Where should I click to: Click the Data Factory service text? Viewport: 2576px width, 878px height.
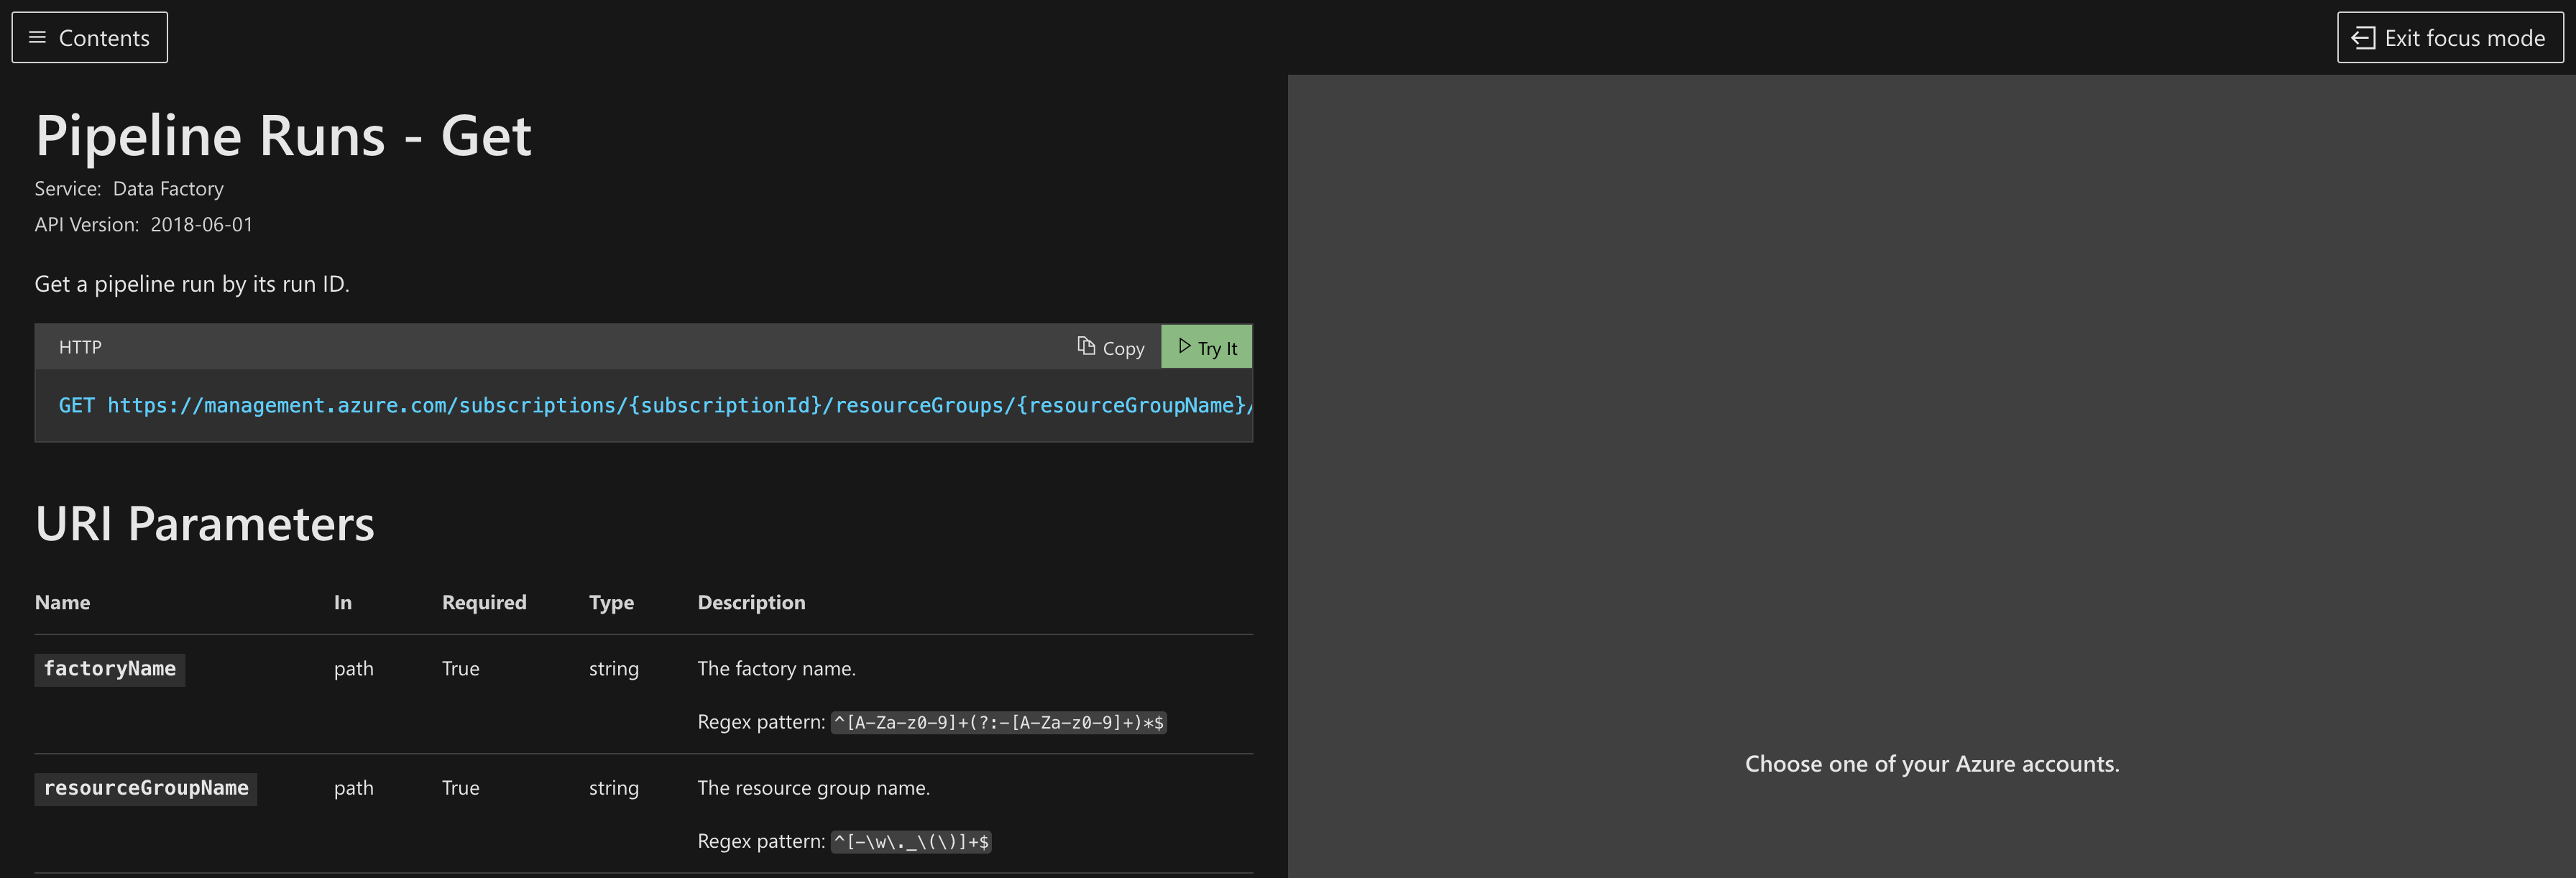coord(168,188)
